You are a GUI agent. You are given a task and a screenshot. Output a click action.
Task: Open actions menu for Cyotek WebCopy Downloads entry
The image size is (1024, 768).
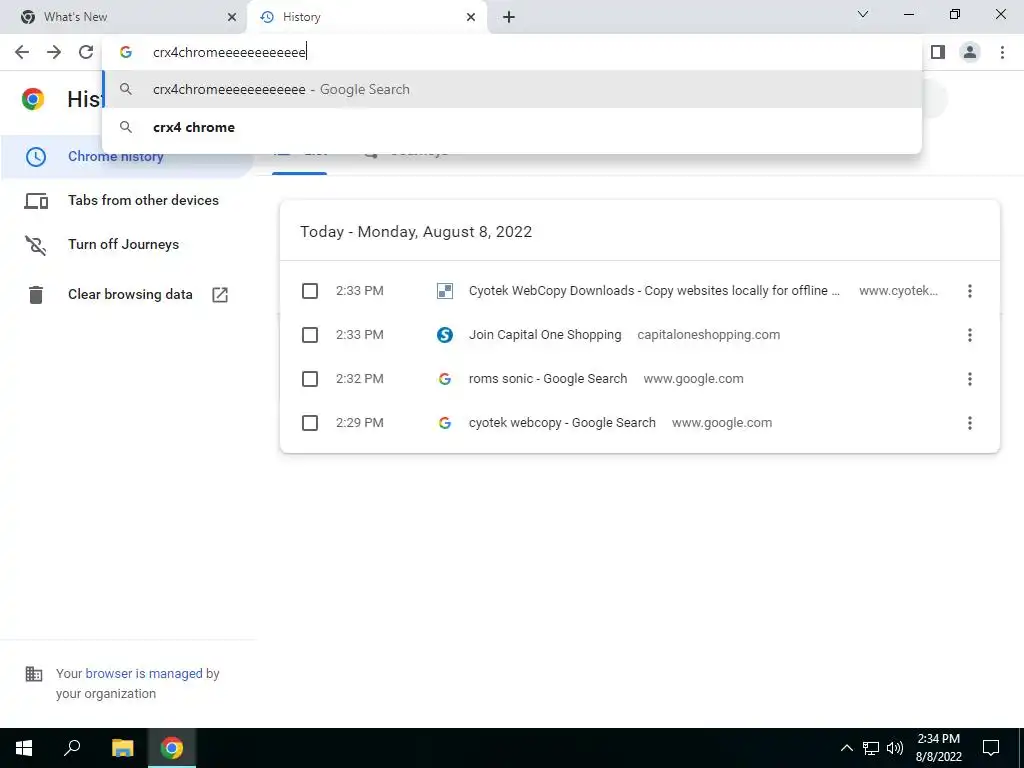pyautogui.click(x=970, y=291)
